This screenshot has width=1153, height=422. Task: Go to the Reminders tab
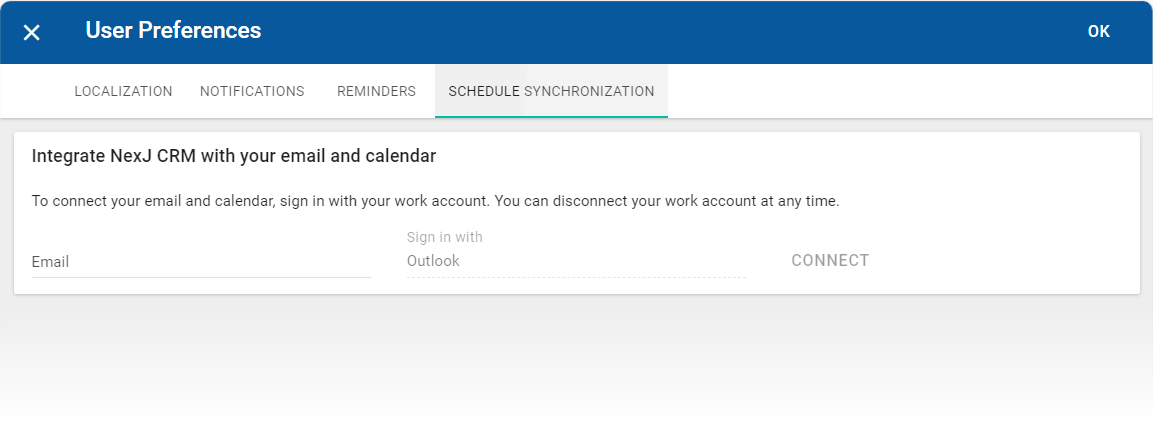[x=376, y=91]
